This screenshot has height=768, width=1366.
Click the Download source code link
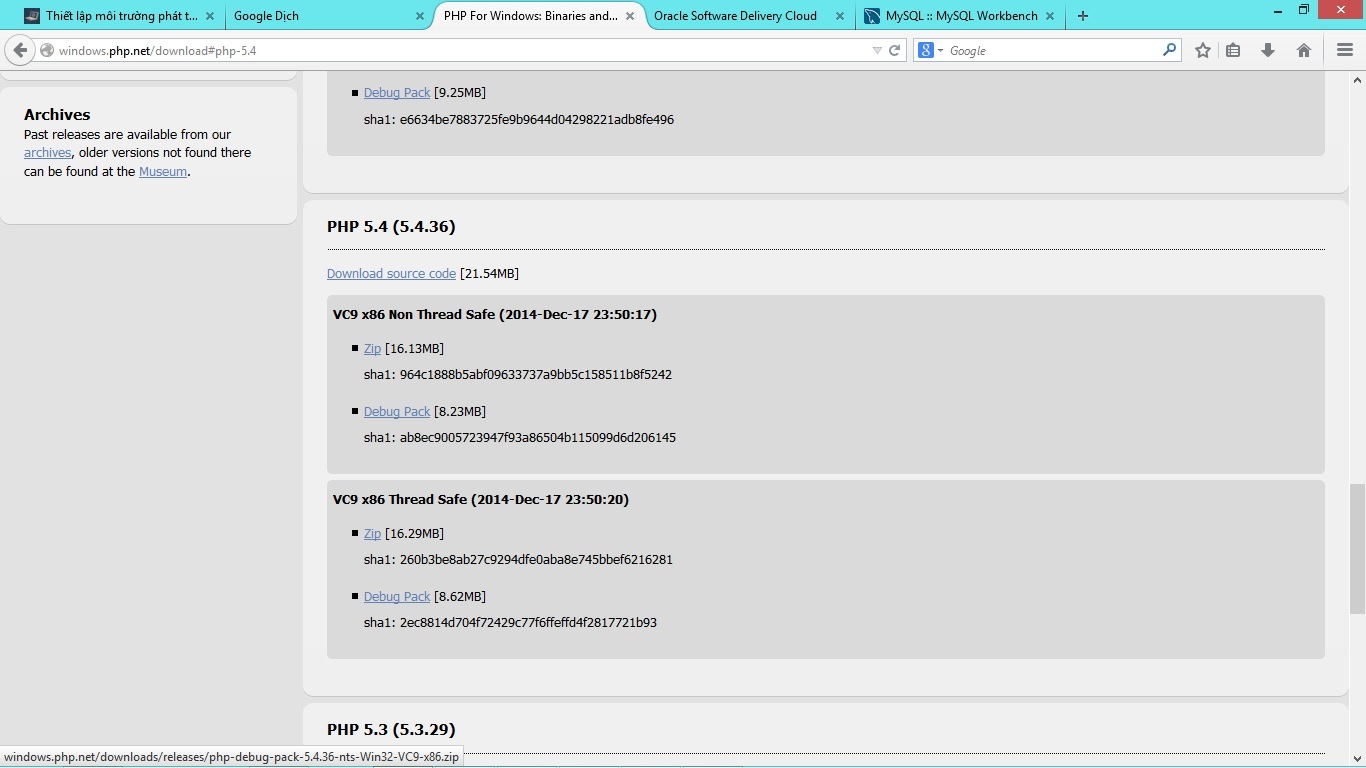coord(391,274)
